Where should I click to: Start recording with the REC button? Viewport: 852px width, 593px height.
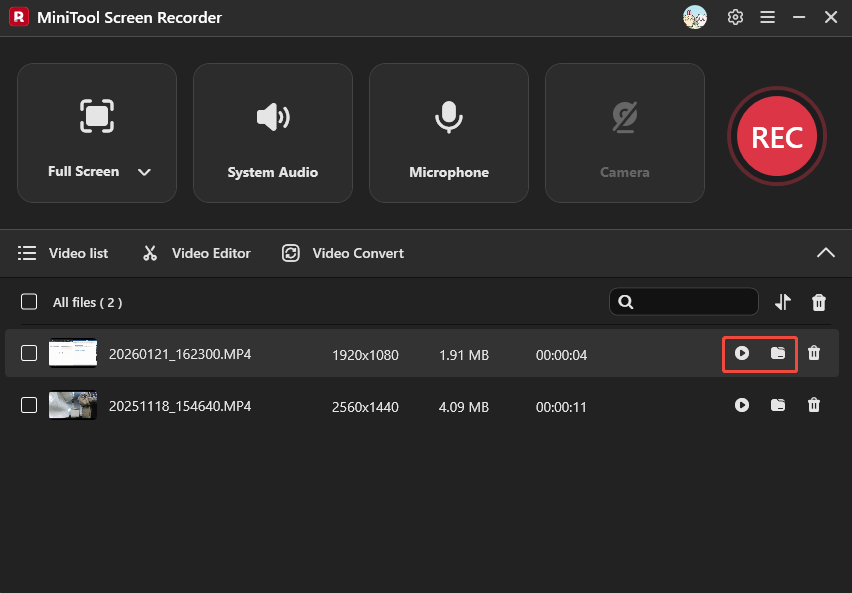coord(777,136)
